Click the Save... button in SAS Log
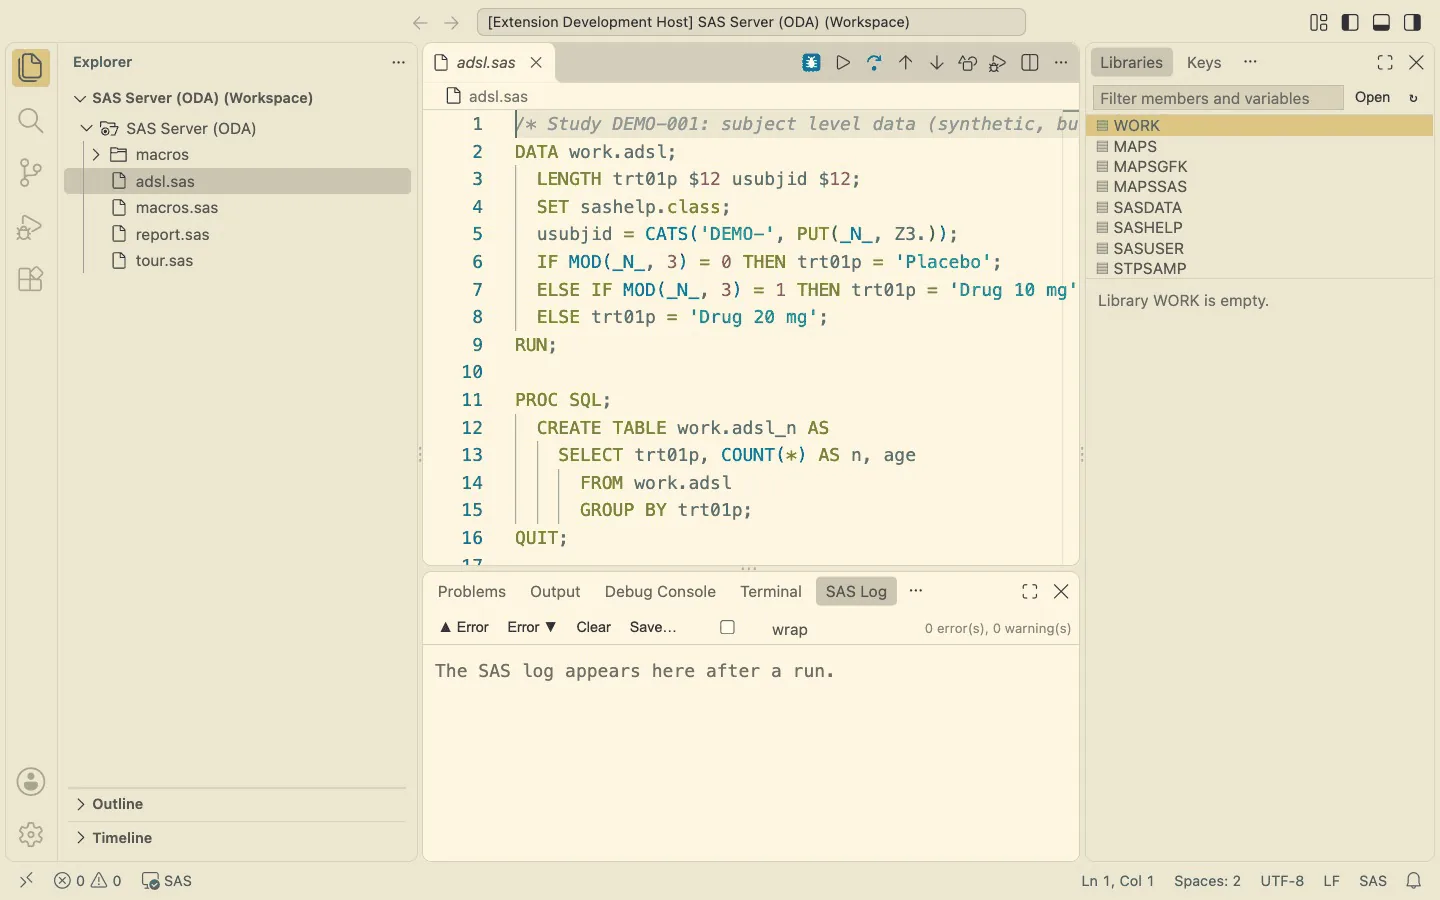Screen dimensions: 1440x900 tap(653, 627)
